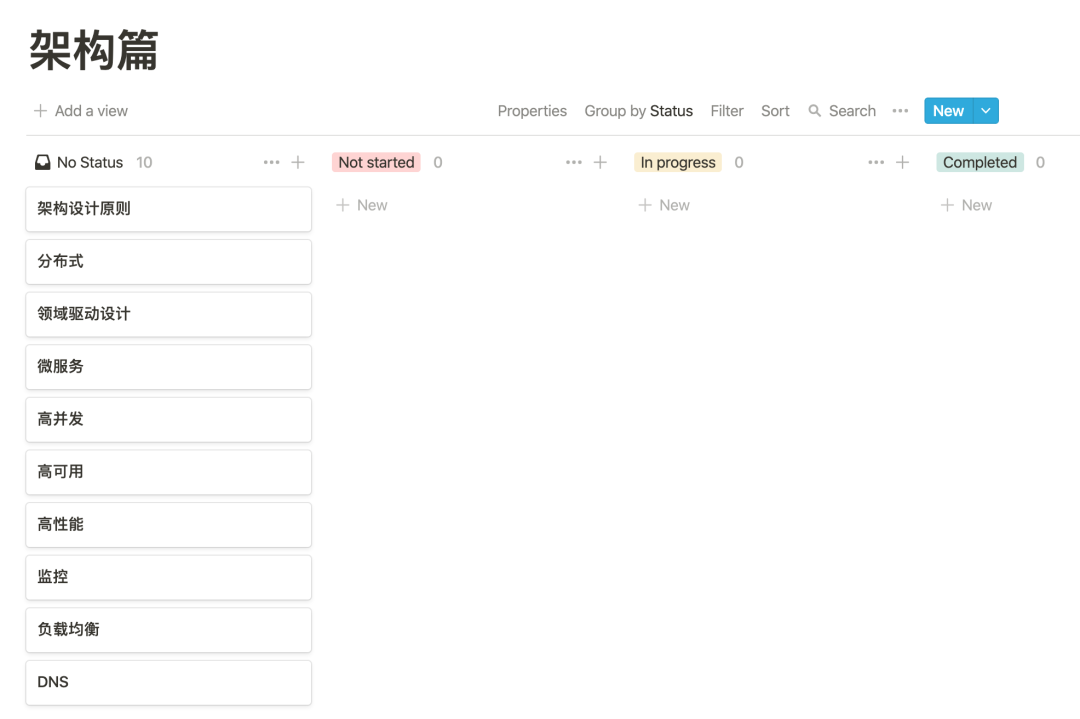Expand the New button dropdown arrow
Screen dimensions: 1080x719
coord(986,111)
